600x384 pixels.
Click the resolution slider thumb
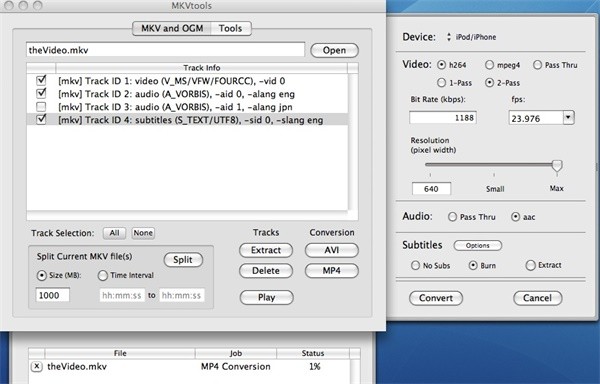coord(557,166)
